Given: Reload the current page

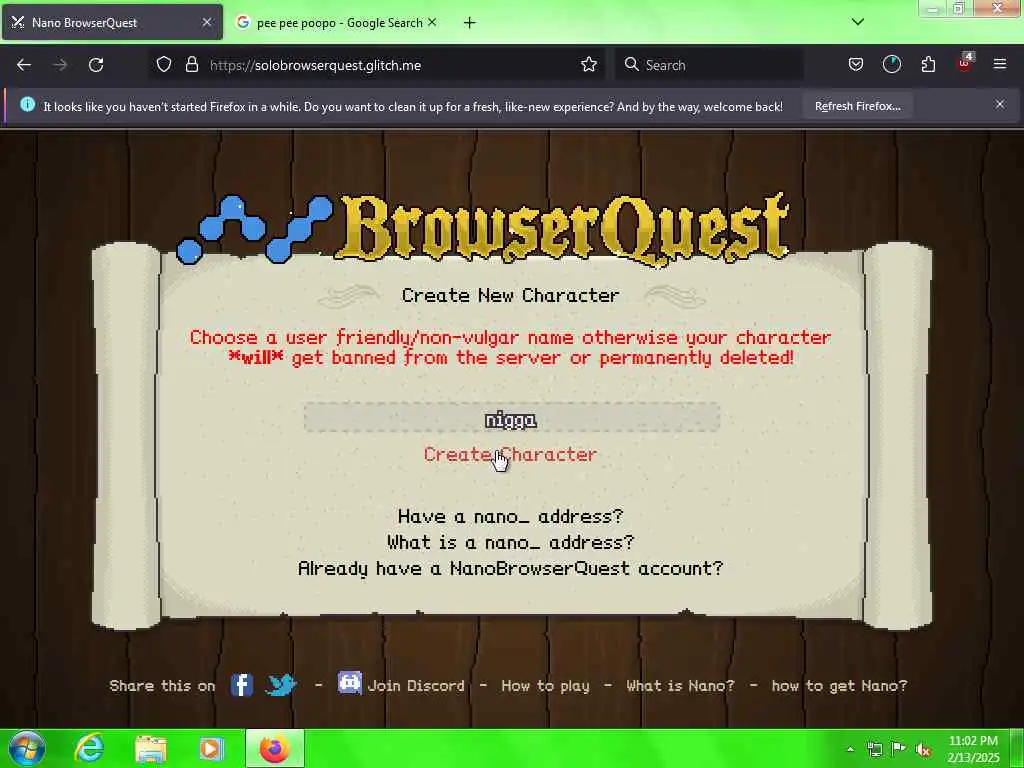Looking at the screenshot, I should point(96,65).
